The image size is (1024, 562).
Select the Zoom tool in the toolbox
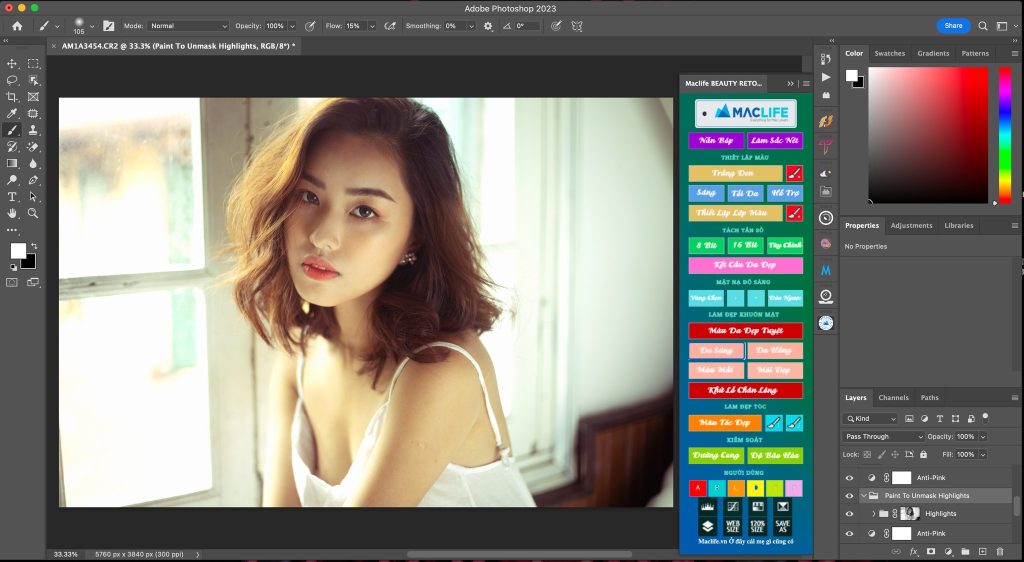click(x=33, y=213)
